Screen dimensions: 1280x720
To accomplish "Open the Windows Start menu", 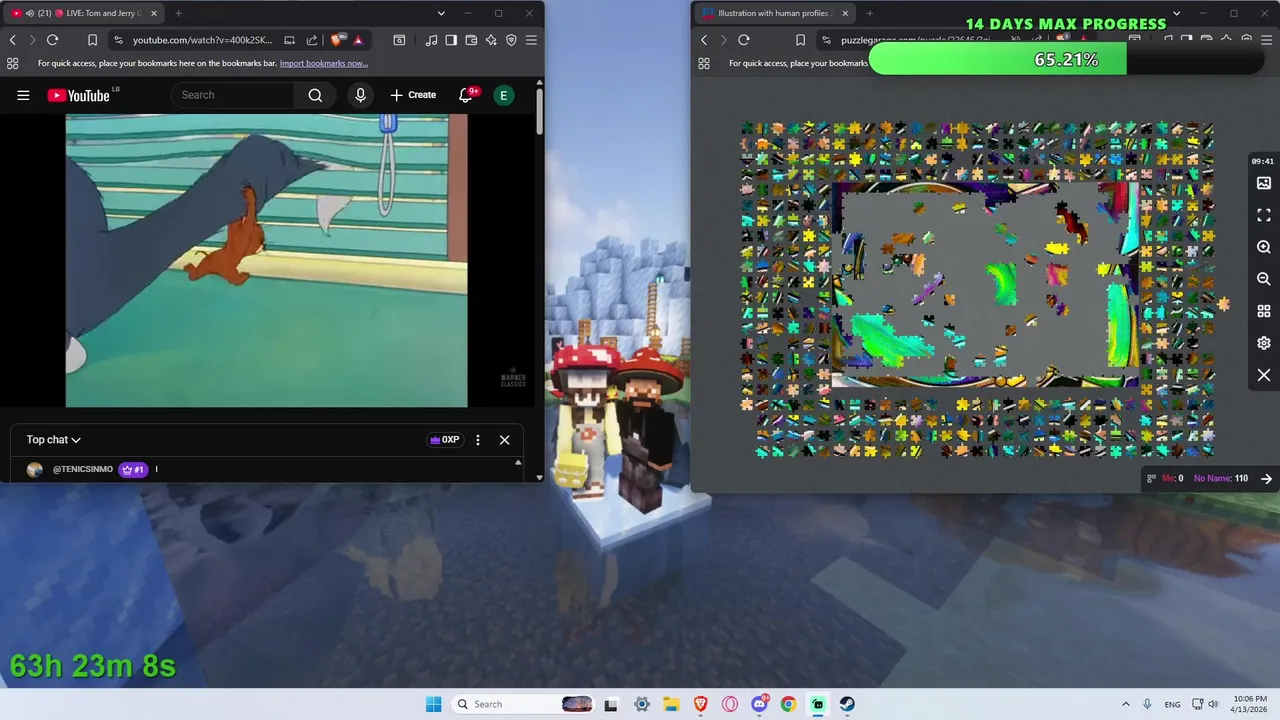I will click(x=433, y=704).
